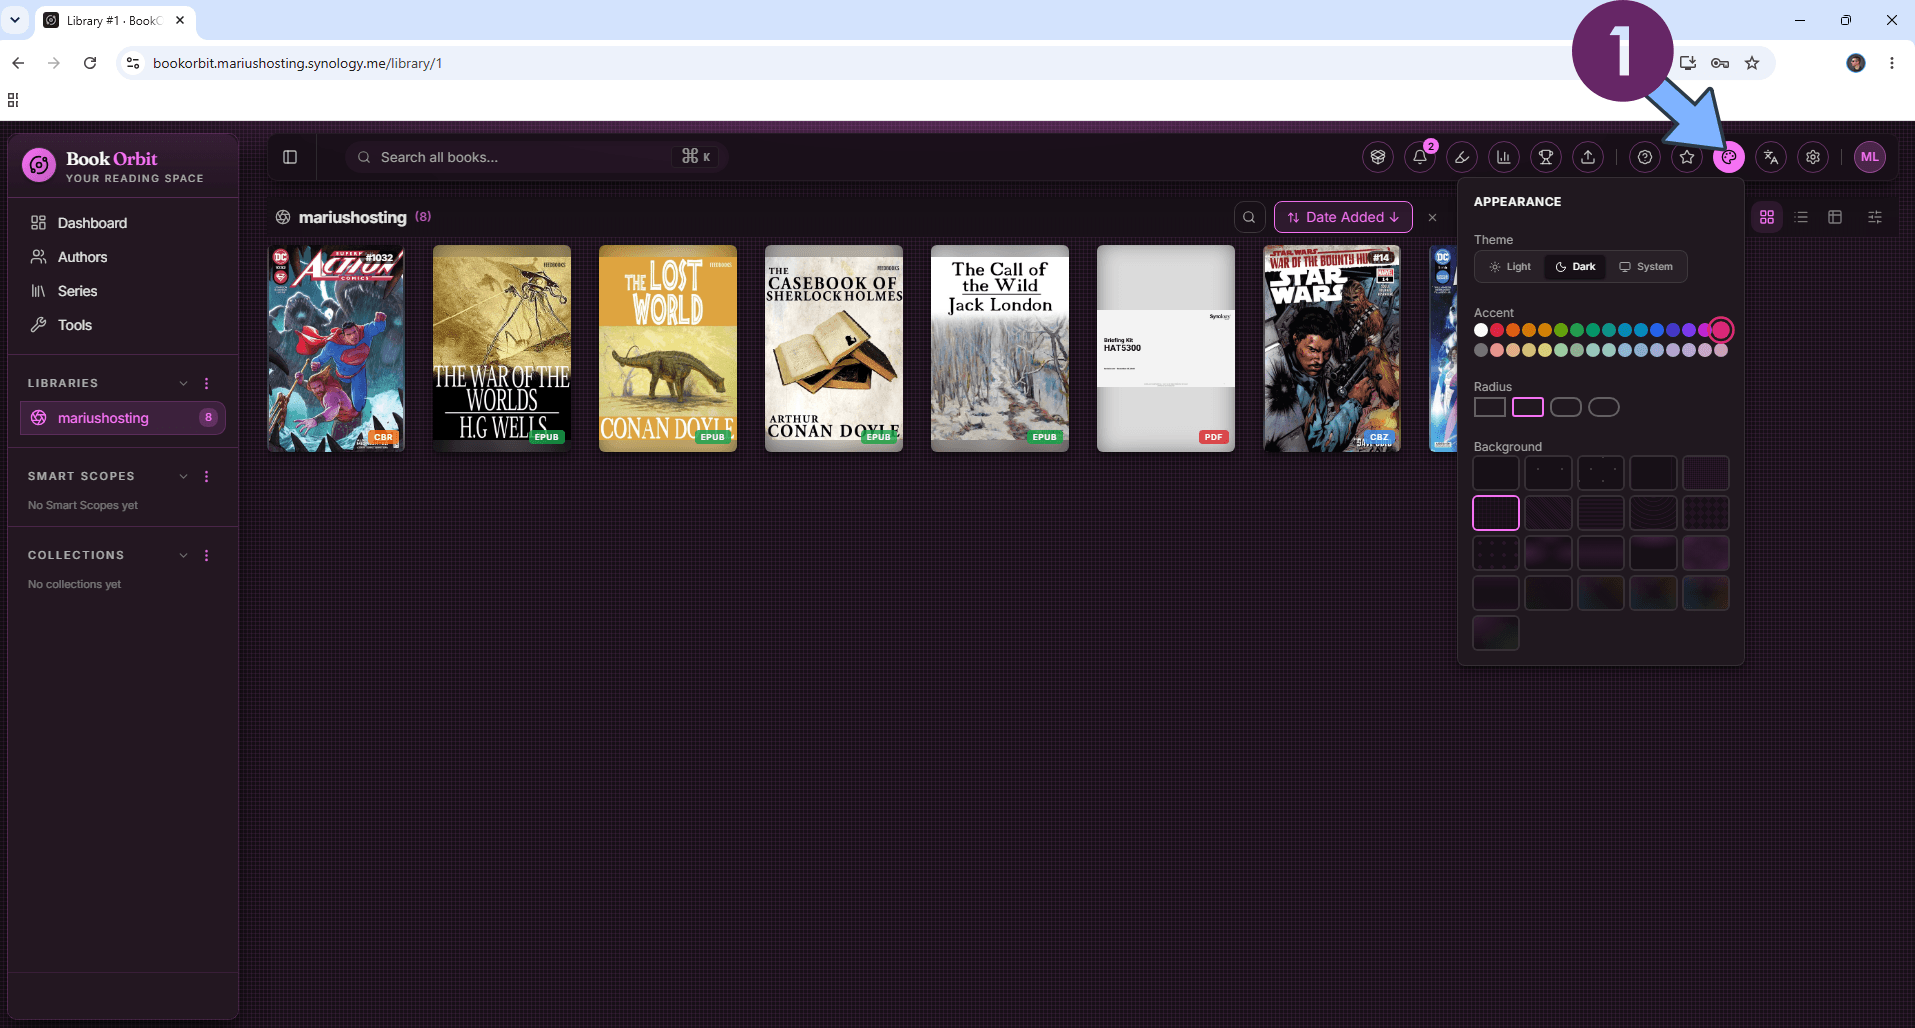The height and width of the screenshot is (1028, 1915).
Task: Click the help question mark icon
Action: [x=1645, y=157]
